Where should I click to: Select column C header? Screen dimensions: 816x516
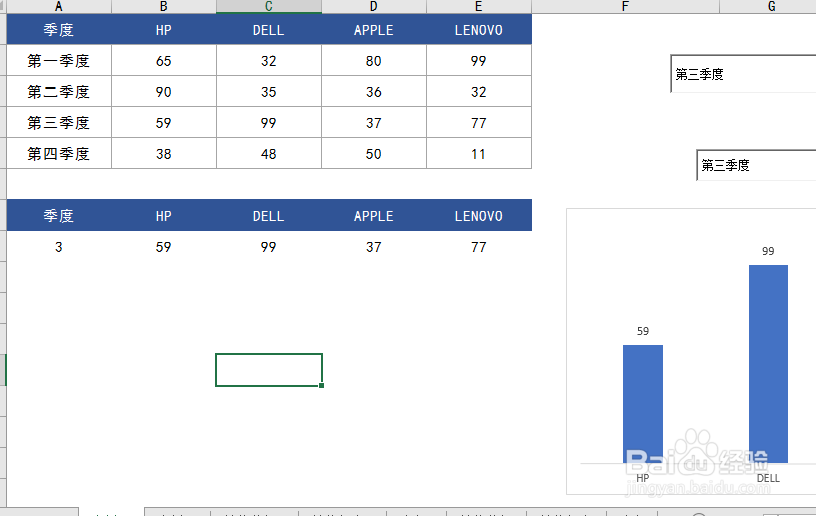(269, 6)
